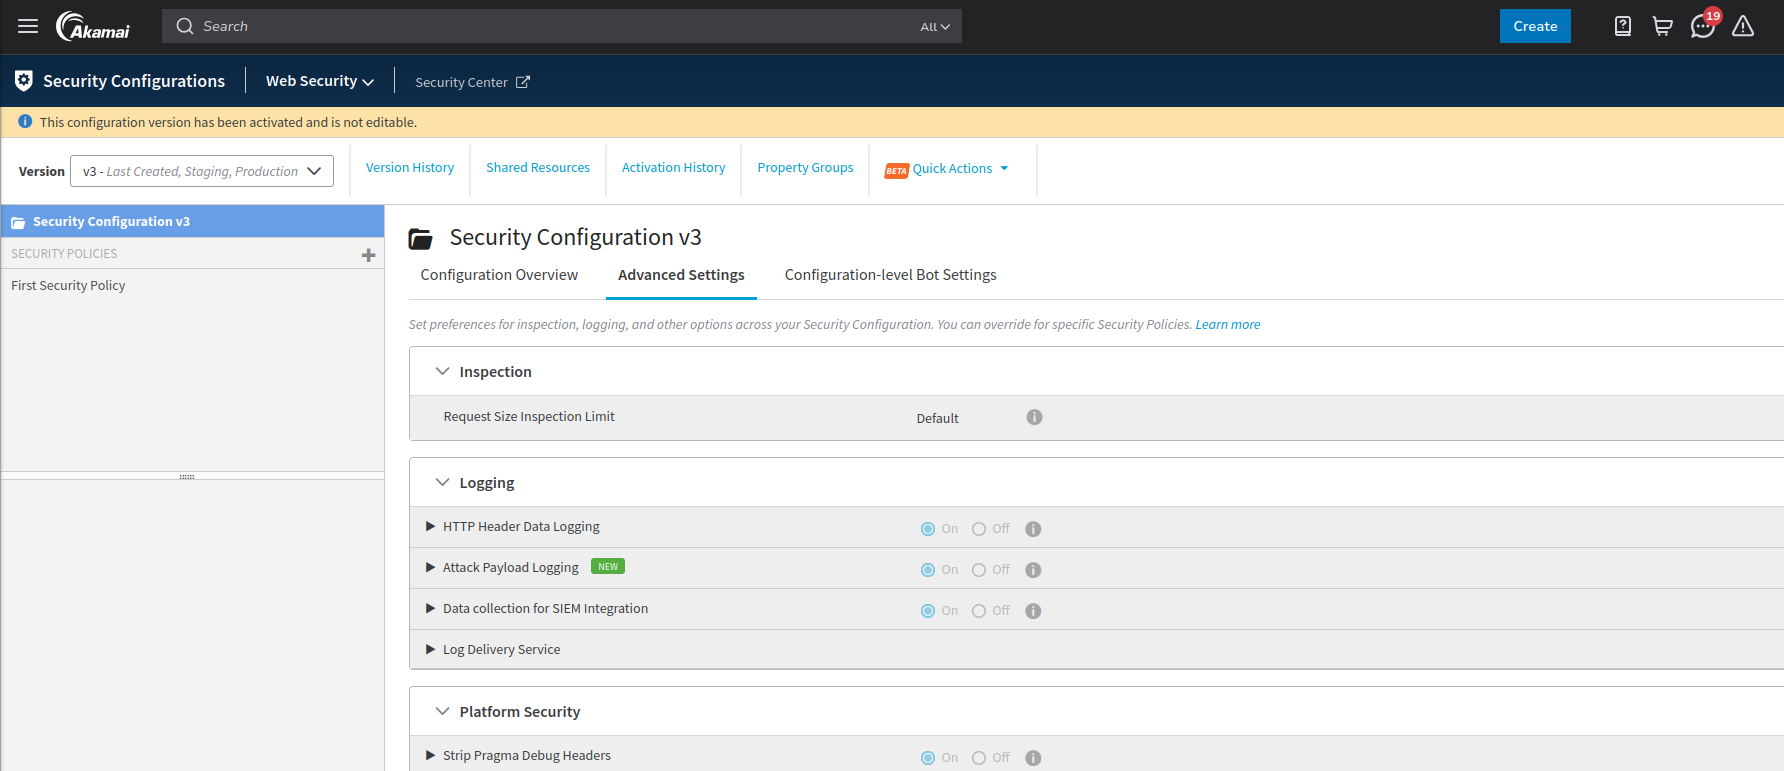Open the alerts warning triangle icon

1743,26
